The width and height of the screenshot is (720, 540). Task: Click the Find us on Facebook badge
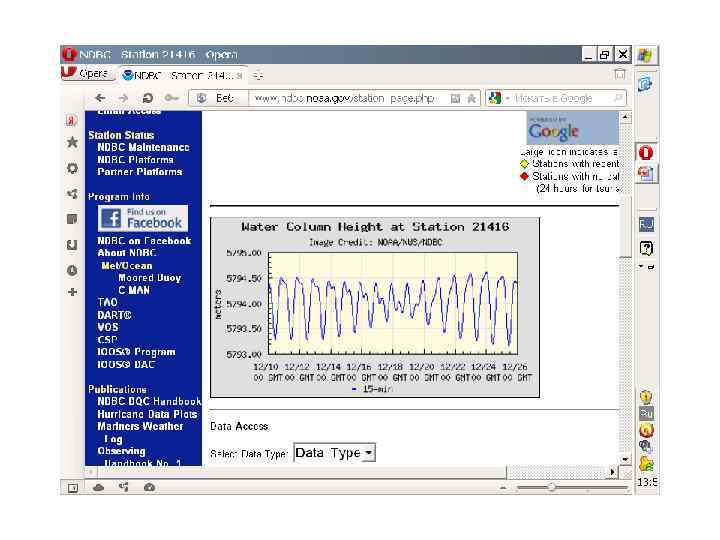click(143, 218)
